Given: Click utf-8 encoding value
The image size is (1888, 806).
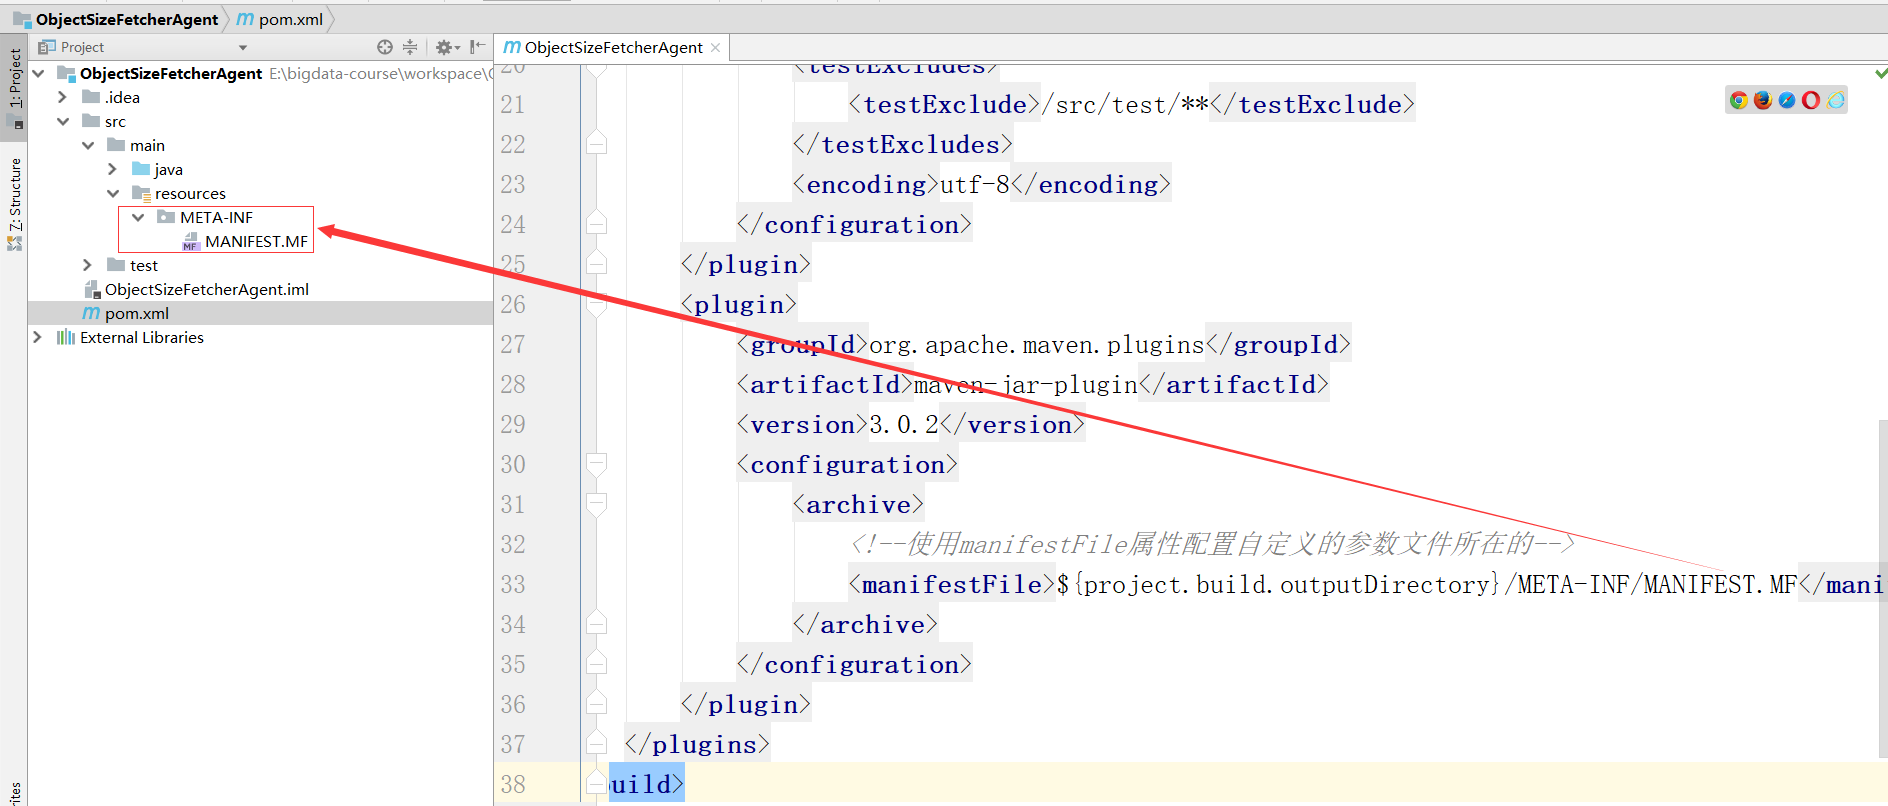Looking at the screenshot, I should [x=975, y=185].
